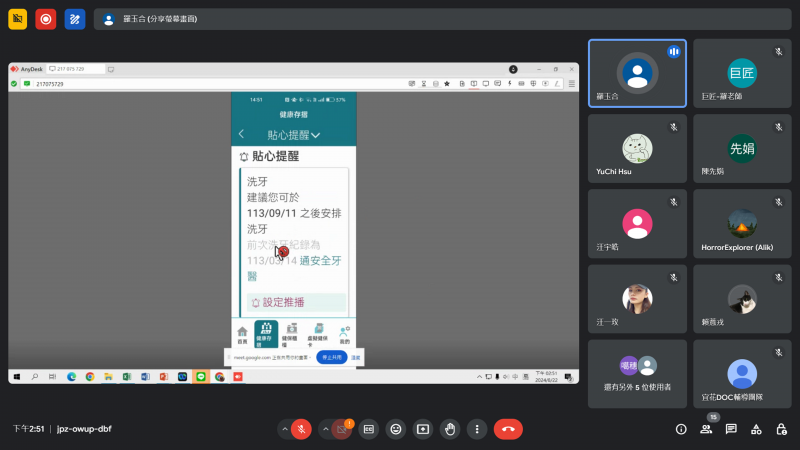Click the meeting code jpz-owup-dbf

(84, 429)
